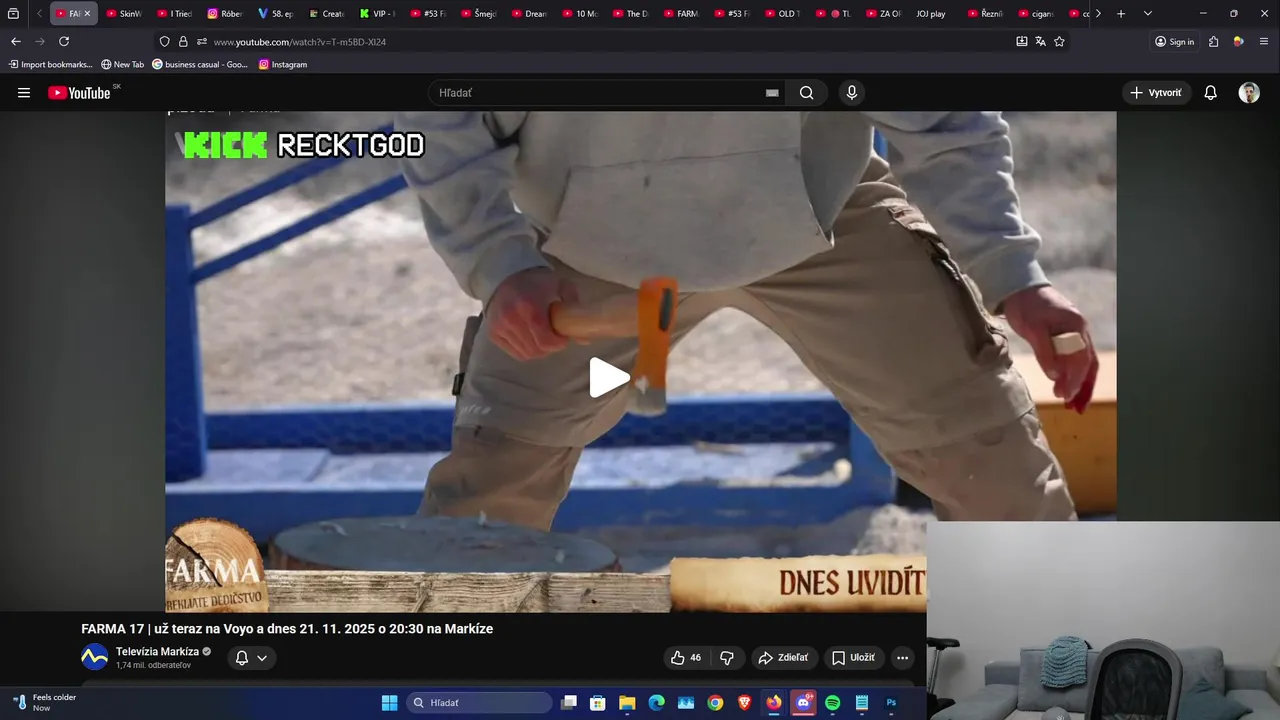Switch to the Instagram Róber tab
The image size is (1280, 720).
tap(225, 14)
